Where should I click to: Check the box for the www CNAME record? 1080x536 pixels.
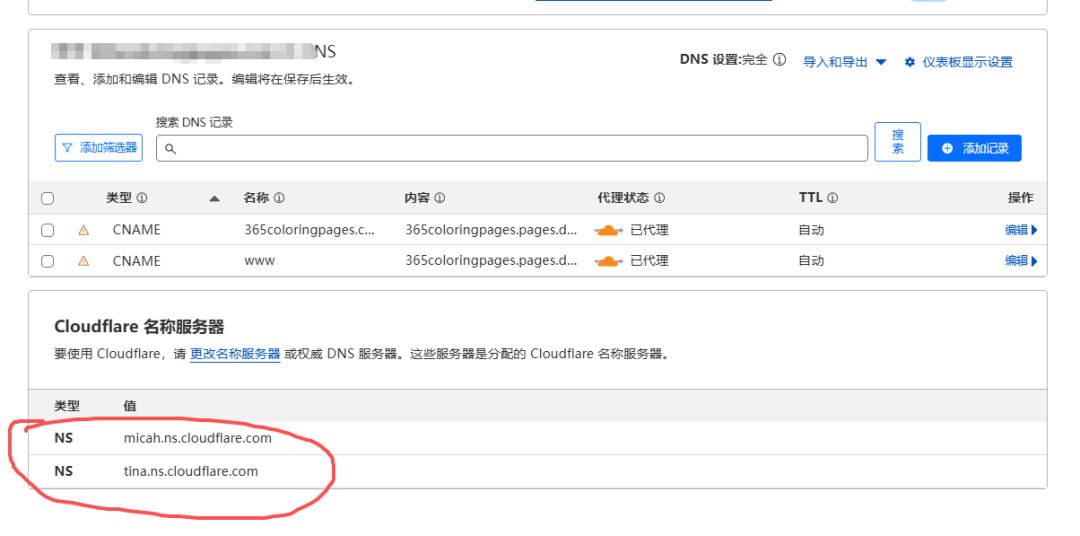pyautogui.click(x=47, y=261)
